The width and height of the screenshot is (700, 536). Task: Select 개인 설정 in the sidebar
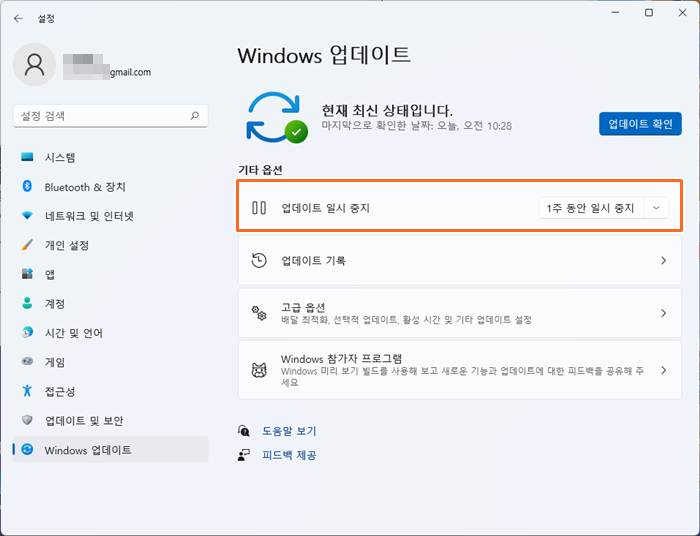click(110, 245)
